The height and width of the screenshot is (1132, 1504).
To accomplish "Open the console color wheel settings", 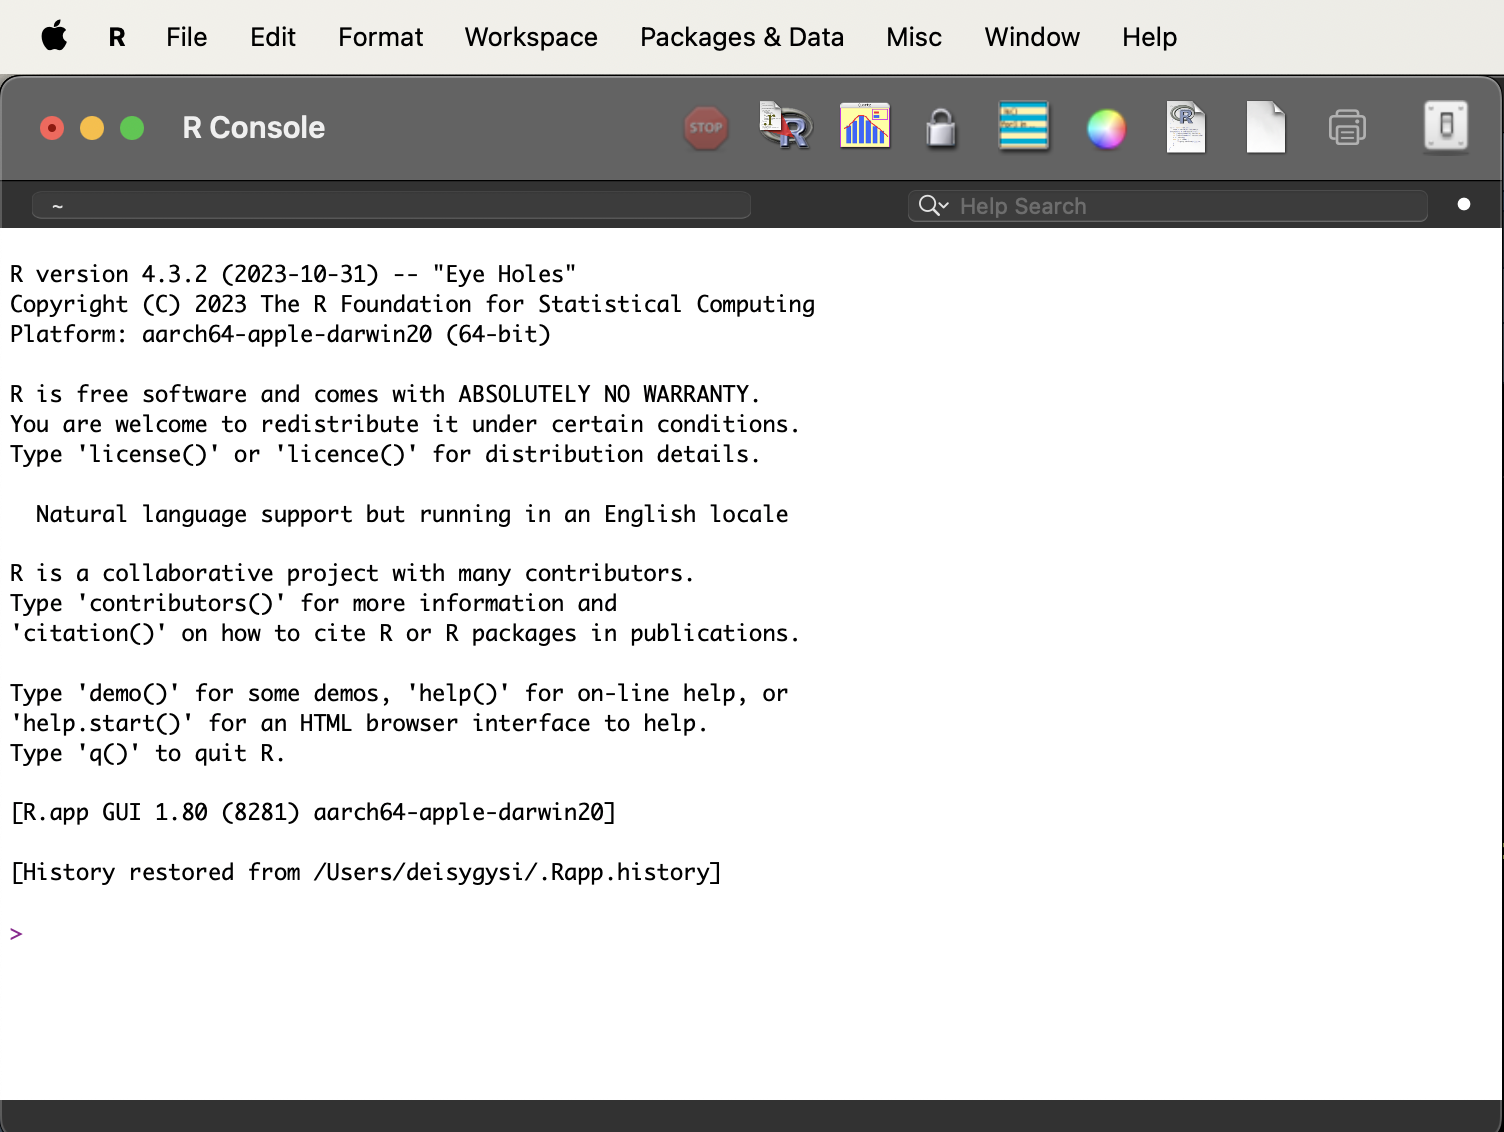I will (1106, 129).
